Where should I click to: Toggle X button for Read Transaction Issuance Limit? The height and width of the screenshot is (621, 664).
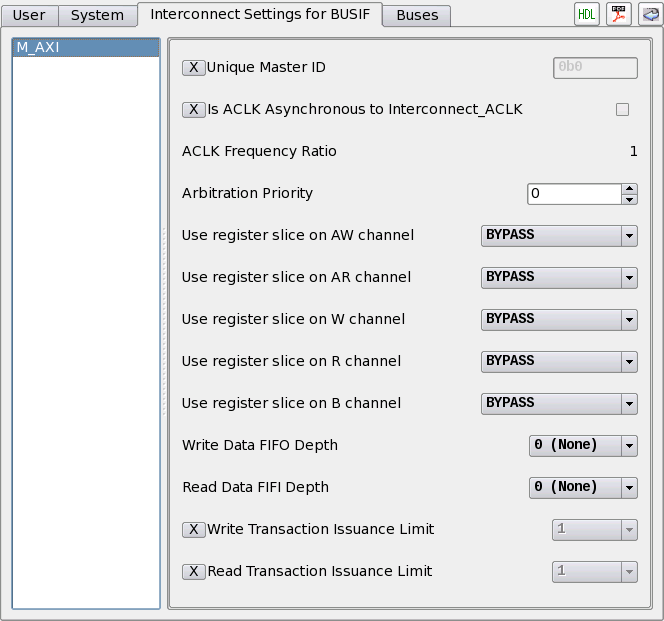(x=194, y=571)
